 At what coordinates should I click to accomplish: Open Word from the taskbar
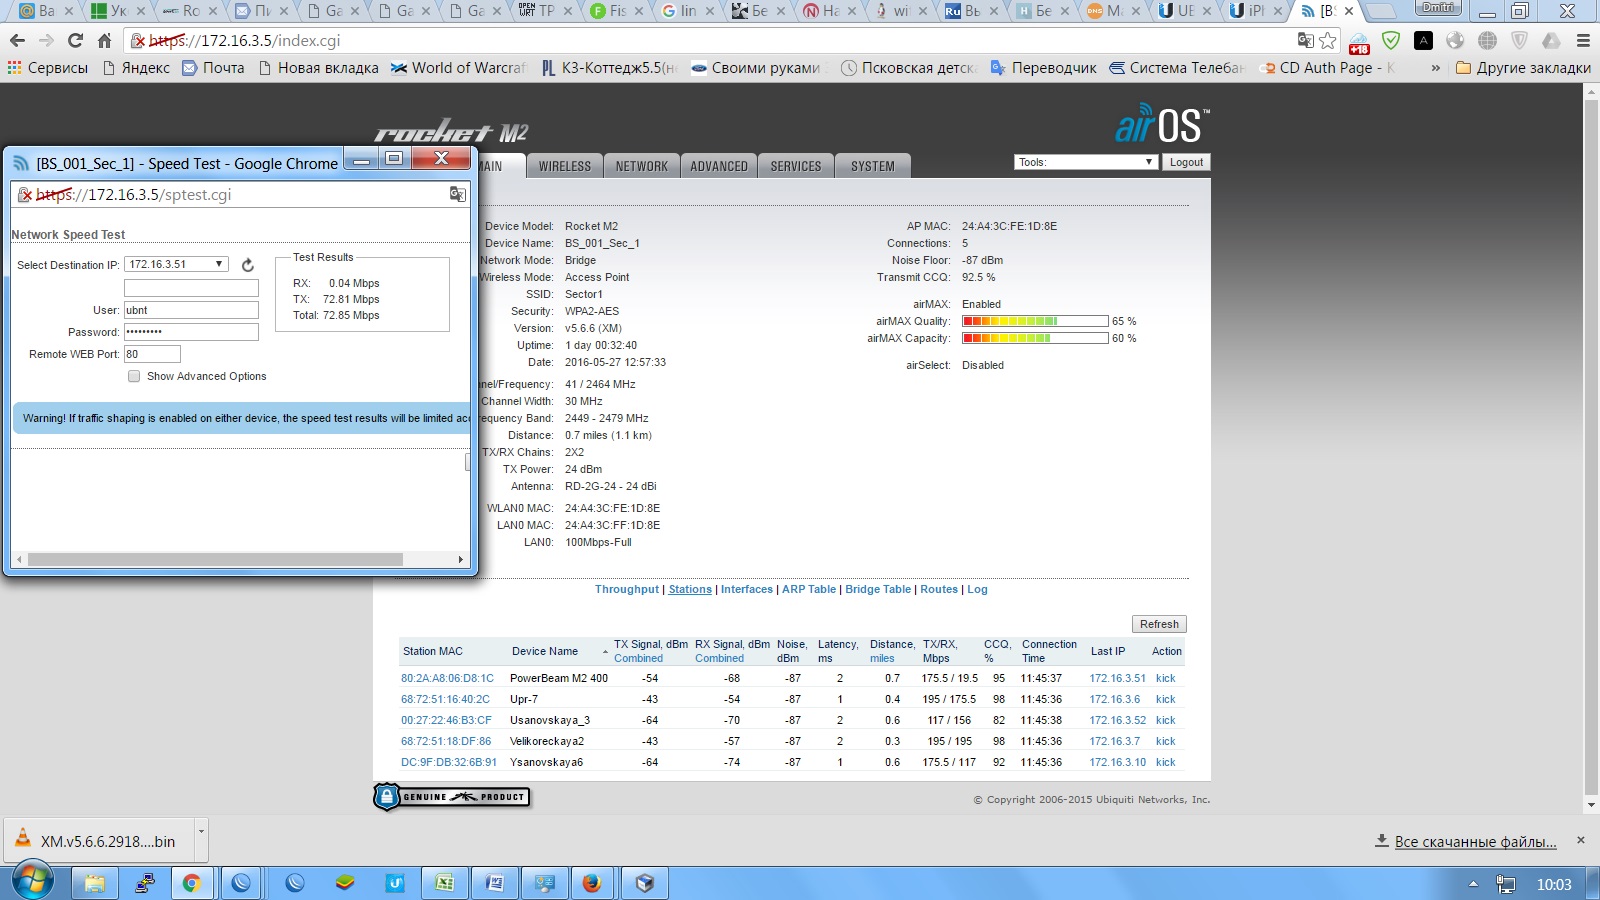(495, 883)
